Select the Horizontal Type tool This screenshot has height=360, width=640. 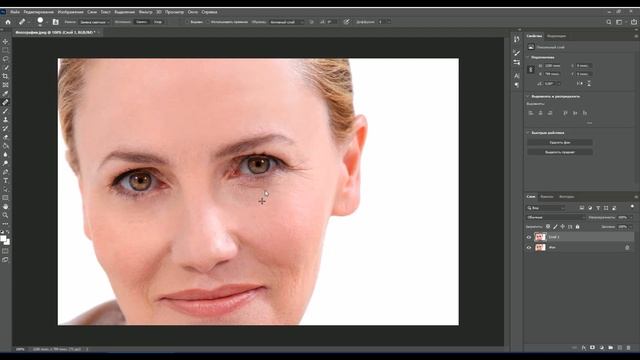(x=5, y=180)
